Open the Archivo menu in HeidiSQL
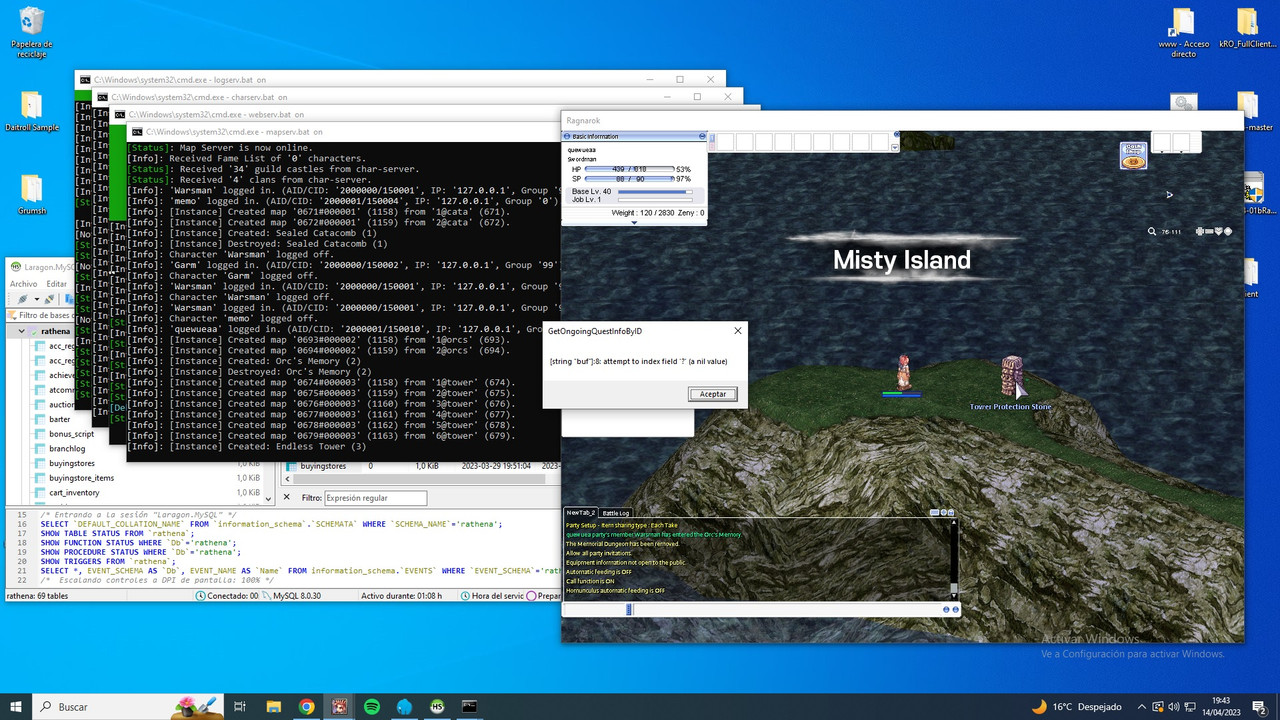Image resolution: width=1280 pixels, height=720 pixels. pos(23,284)
